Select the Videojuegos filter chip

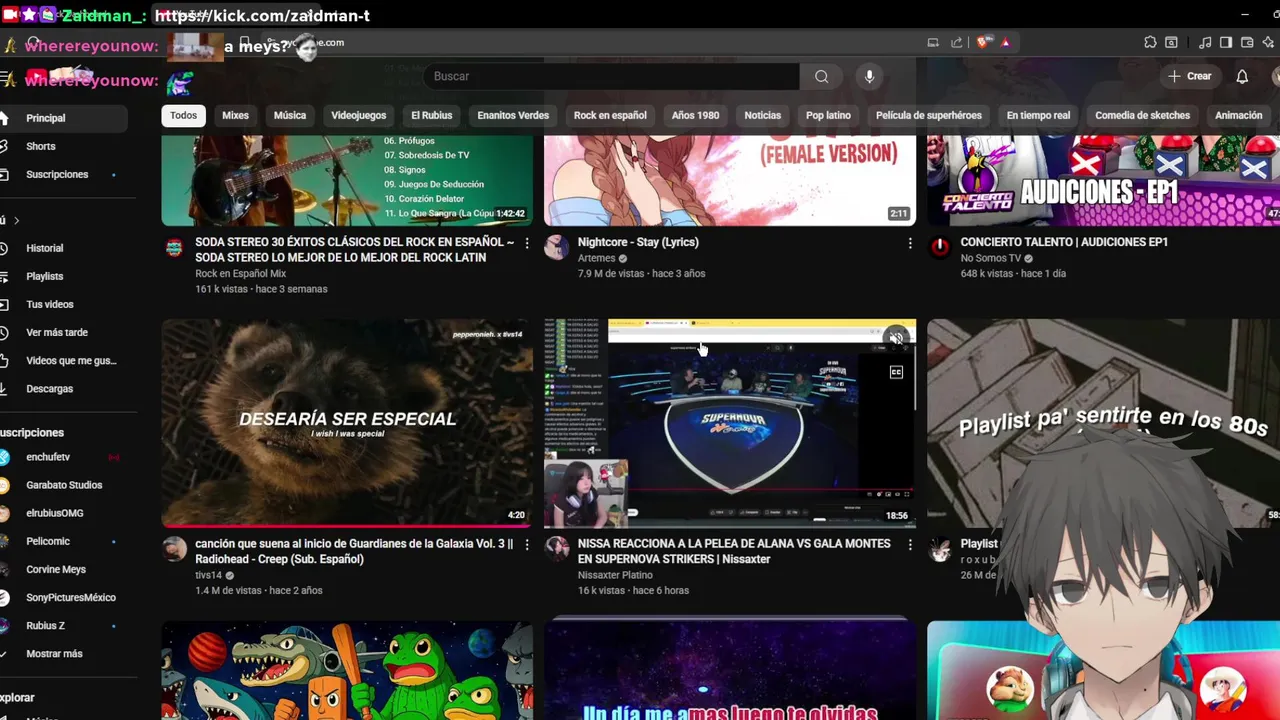pyautogui.click(x=358, y=115)
